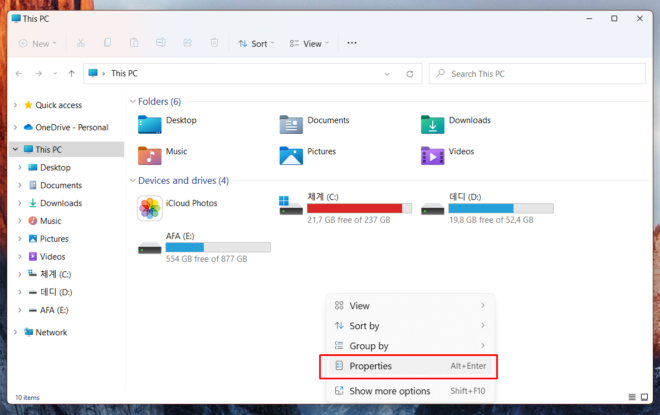Screen dimensions: 660x415
Task: Switch to details view in status bar
Action: coord(632,397)
